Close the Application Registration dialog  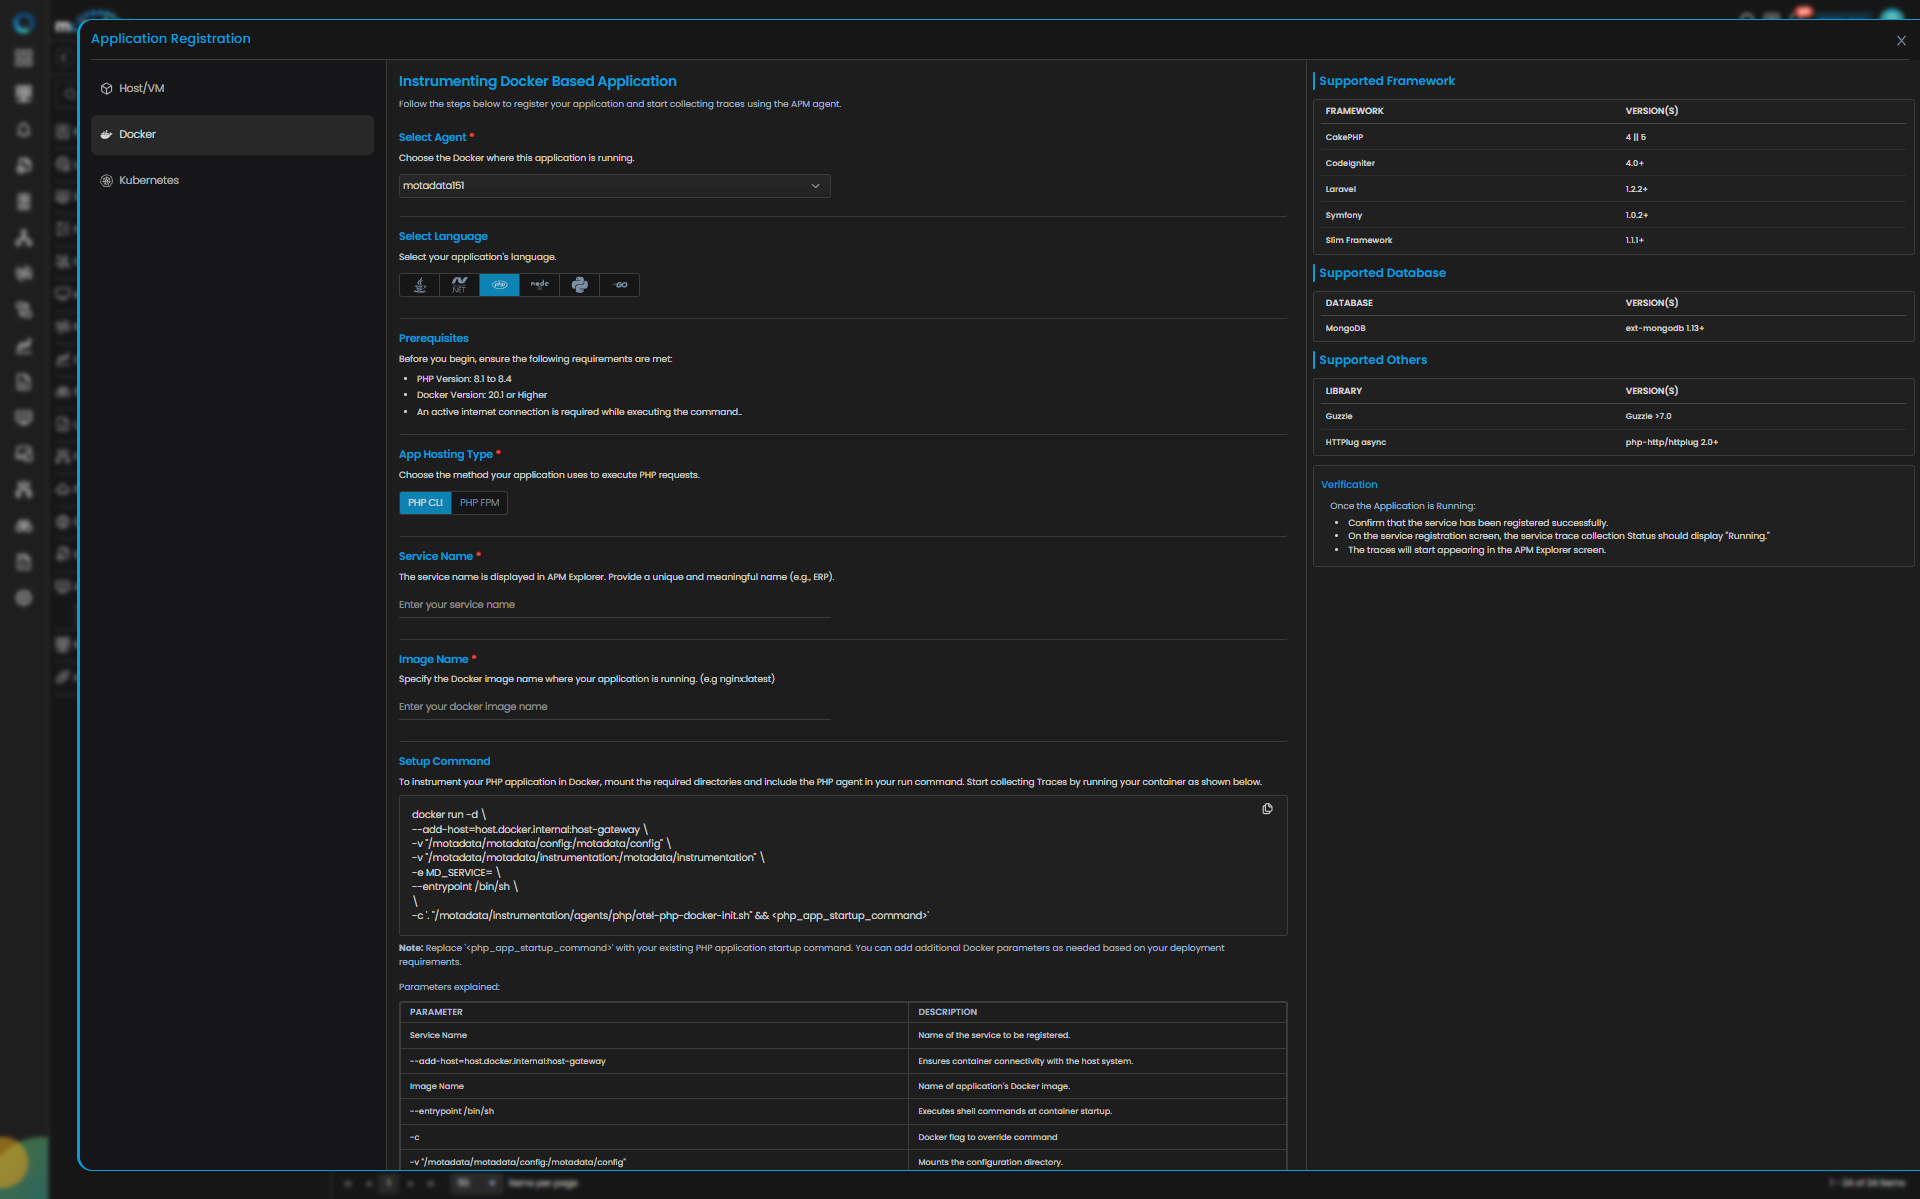(1901, 41)
